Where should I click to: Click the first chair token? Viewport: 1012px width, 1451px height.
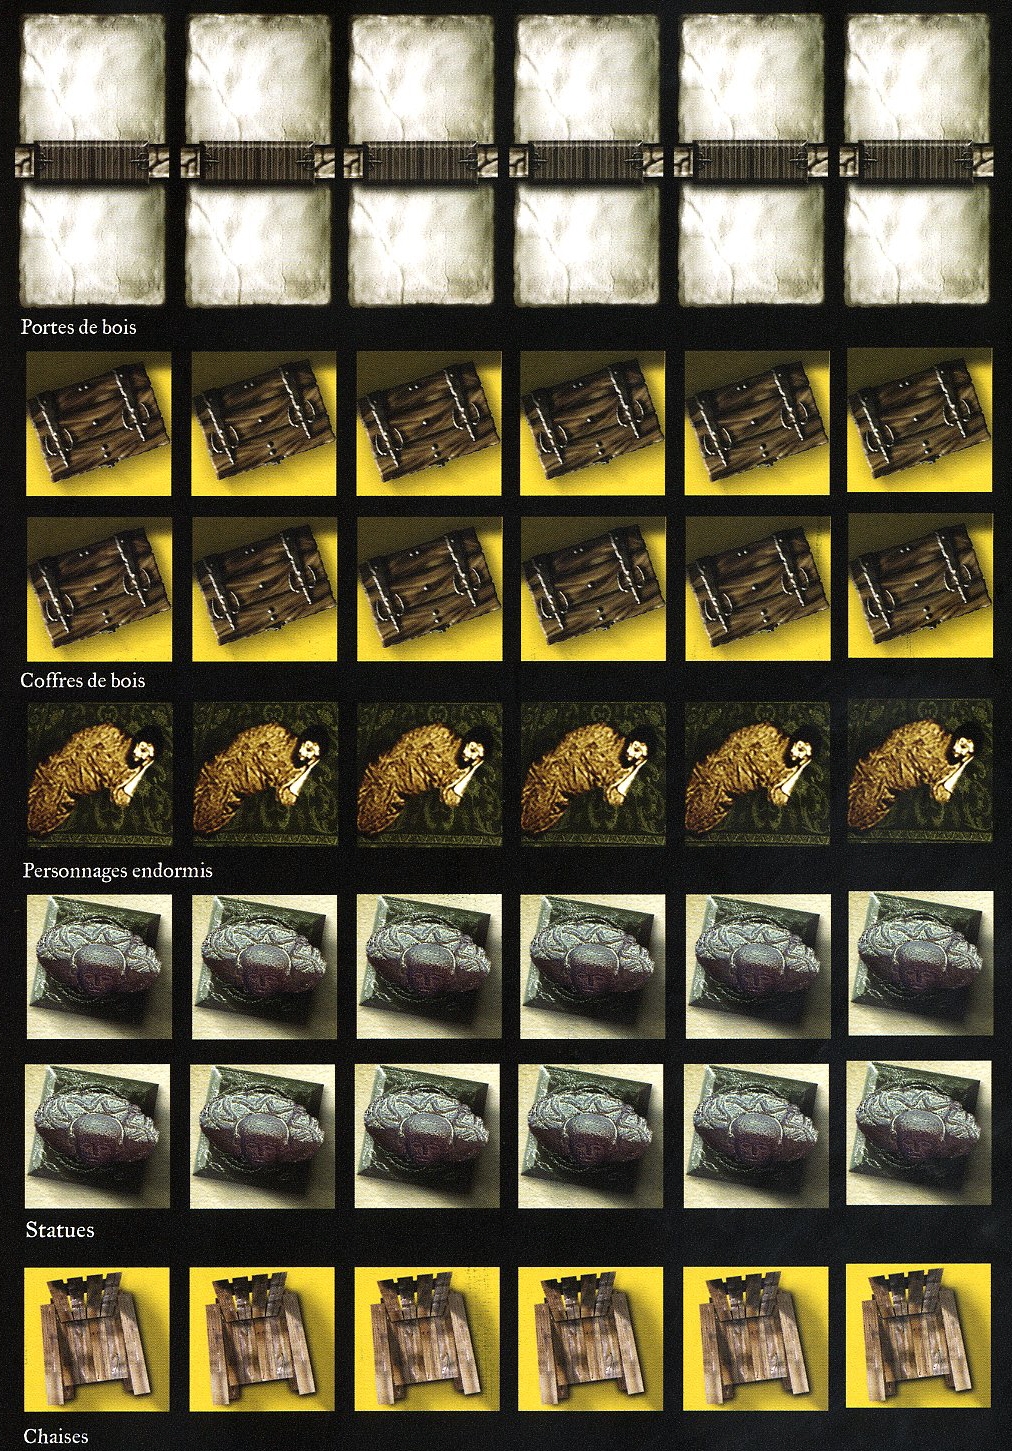(96, 1339)
